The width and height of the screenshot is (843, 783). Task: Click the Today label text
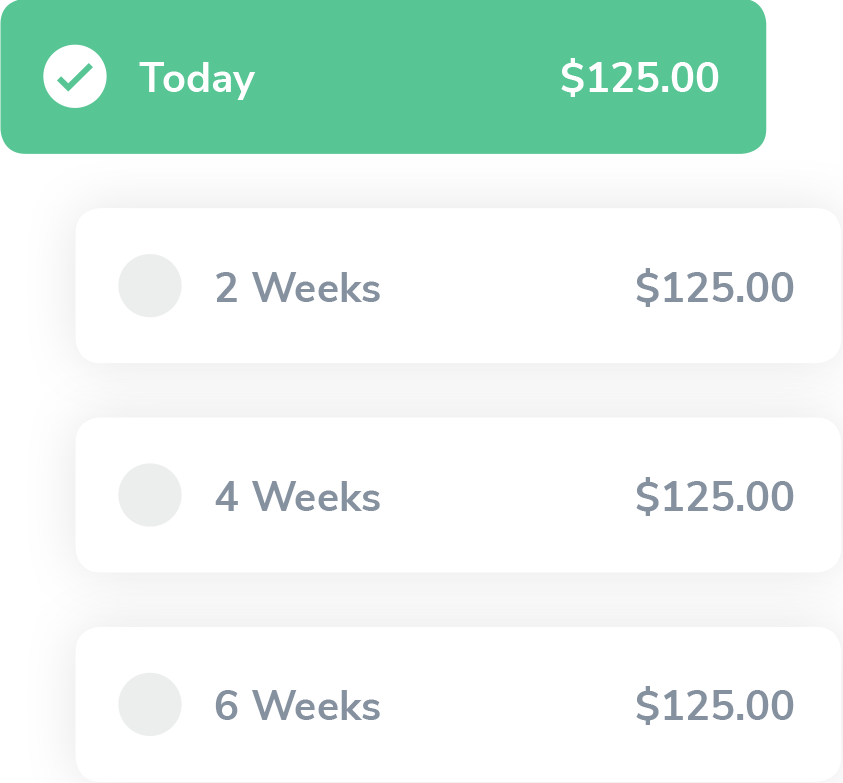click(197, 78)
